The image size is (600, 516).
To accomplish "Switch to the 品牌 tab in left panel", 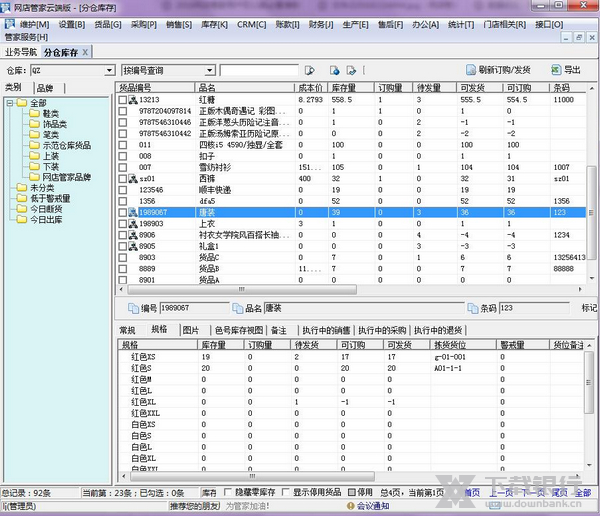I will [45, 88].
